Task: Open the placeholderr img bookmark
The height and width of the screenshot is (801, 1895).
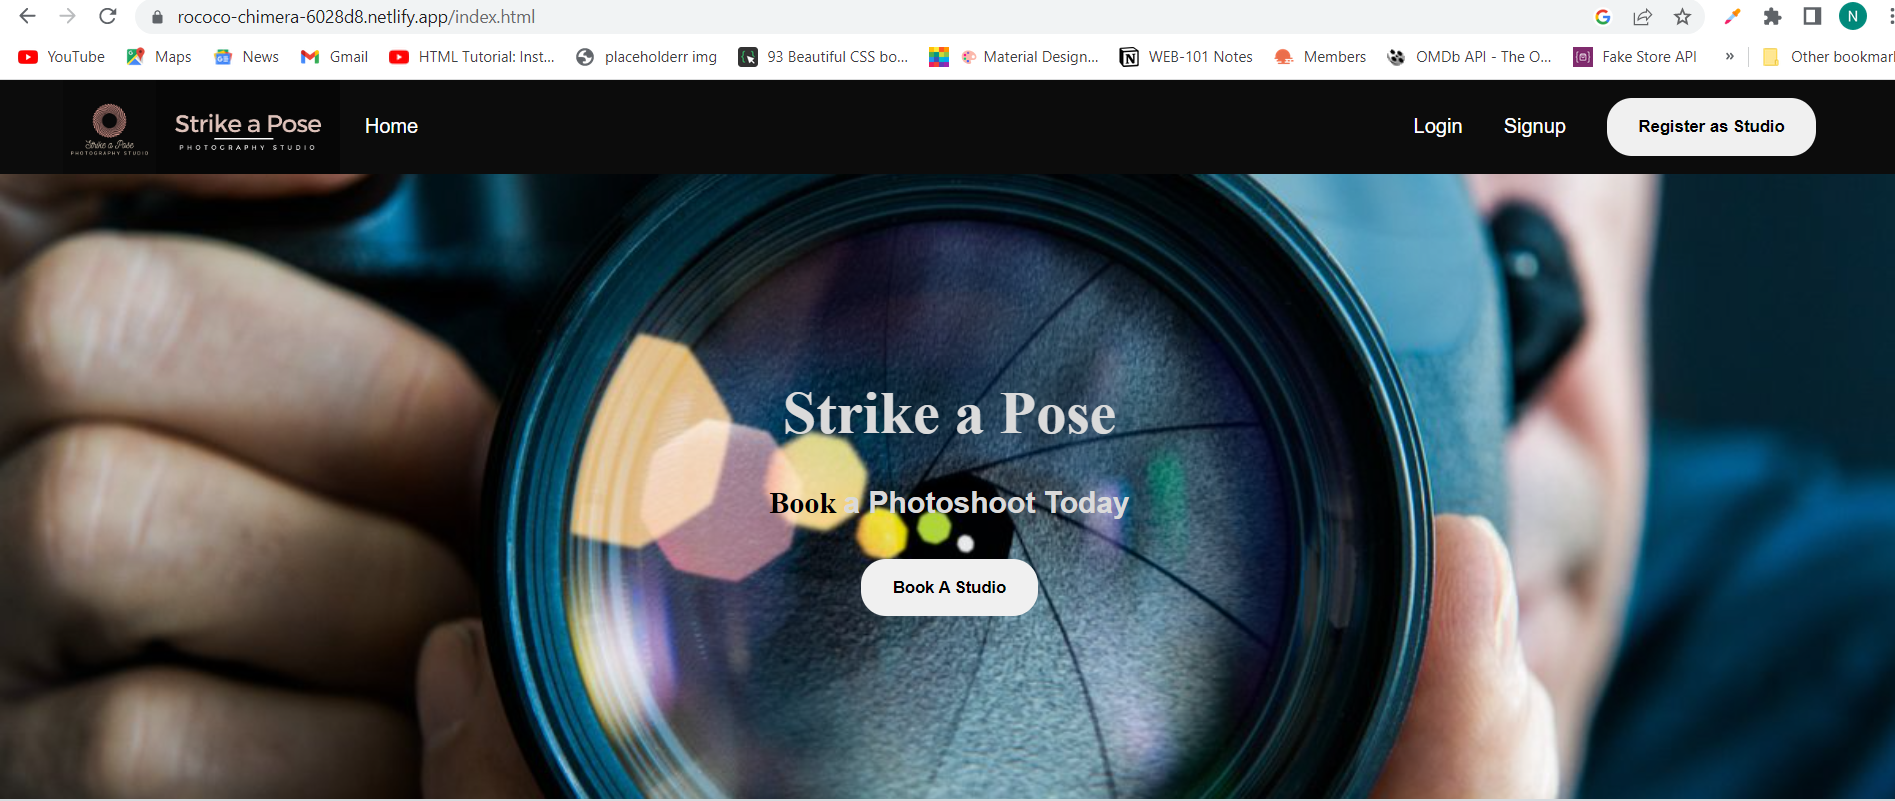Action: (647, 57)
